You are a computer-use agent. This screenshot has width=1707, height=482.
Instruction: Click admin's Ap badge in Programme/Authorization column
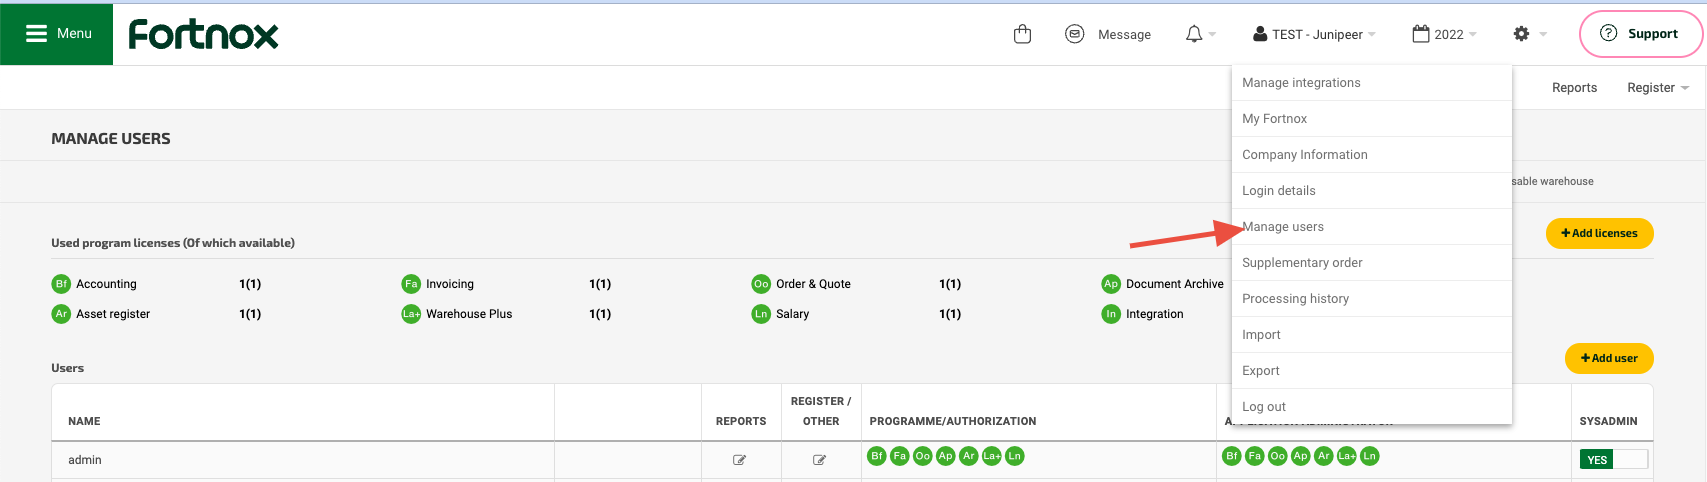coord(946,456)
